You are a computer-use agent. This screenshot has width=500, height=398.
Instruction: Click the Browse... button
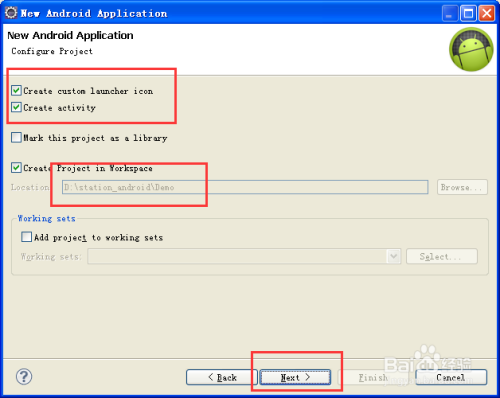coord(462,187)
